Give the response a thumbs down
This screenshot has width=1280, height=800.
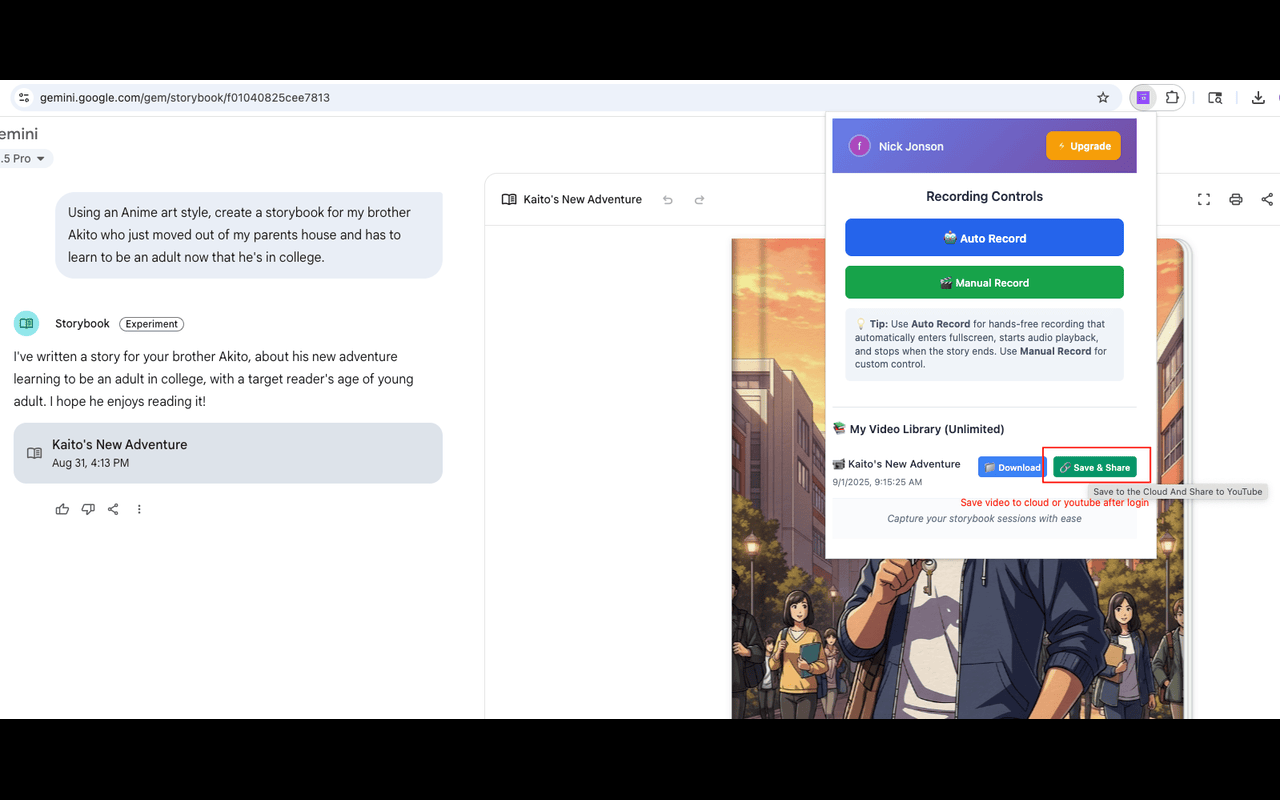click(x=88, y=509)
